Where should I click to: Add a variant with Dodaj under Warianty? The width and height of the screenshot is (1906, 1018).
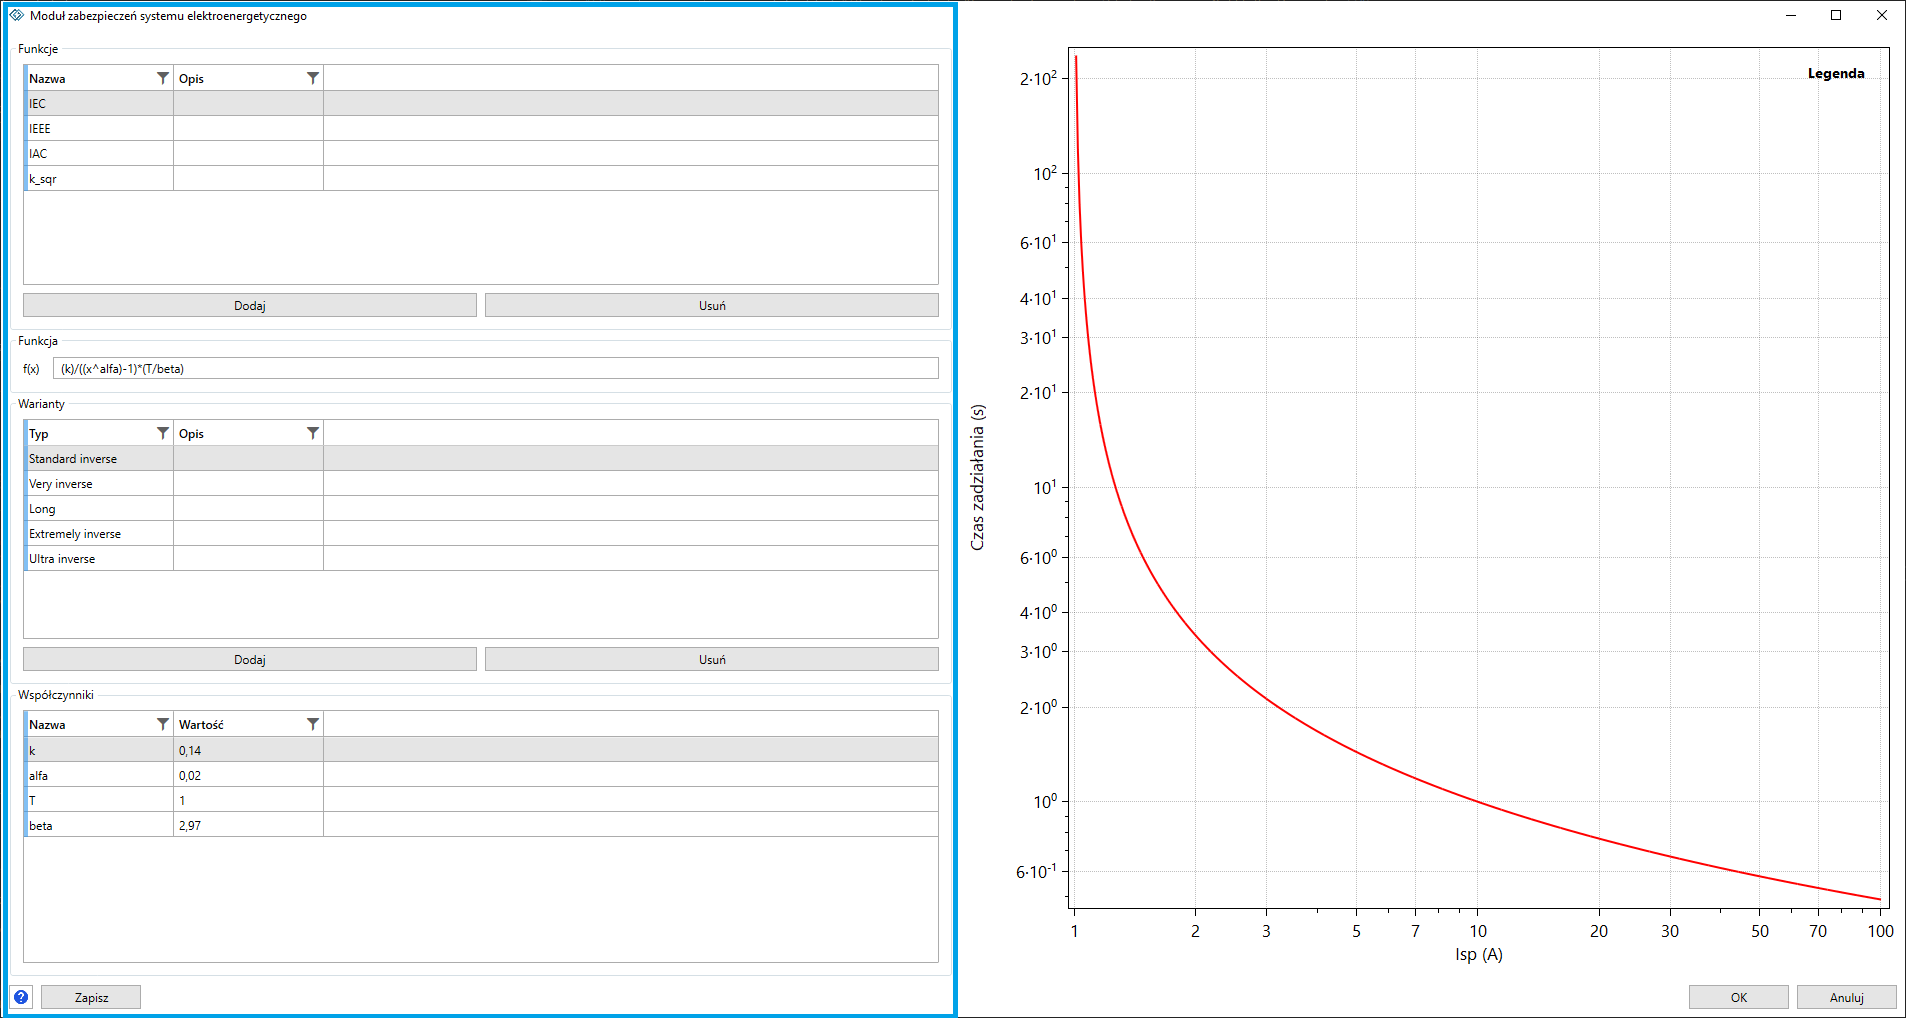point(250,659)
